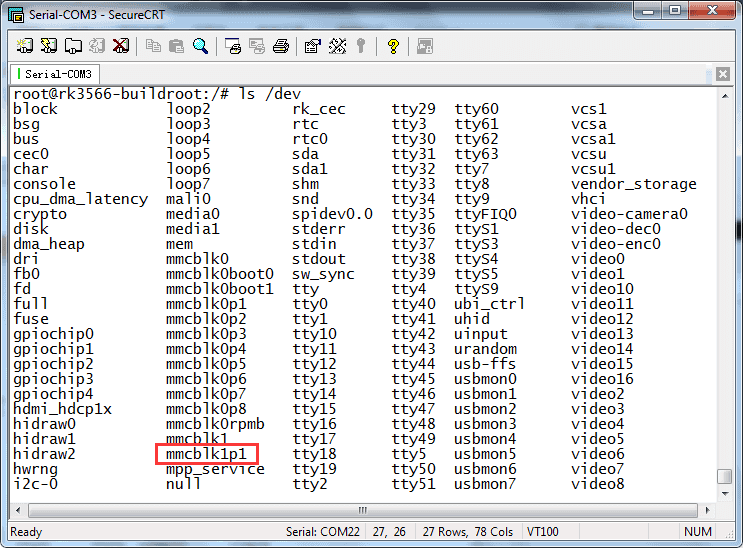Disconnect the current session via toolbar
743x548 pixels.
pyautogui.click(x=121, y=46)
